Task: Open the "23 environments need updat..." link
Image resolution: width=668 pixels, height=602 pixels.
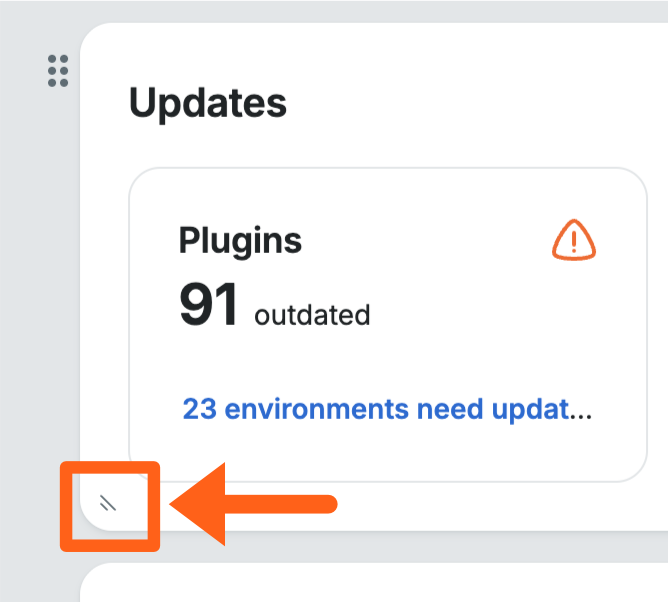Action: pos(387,409)
